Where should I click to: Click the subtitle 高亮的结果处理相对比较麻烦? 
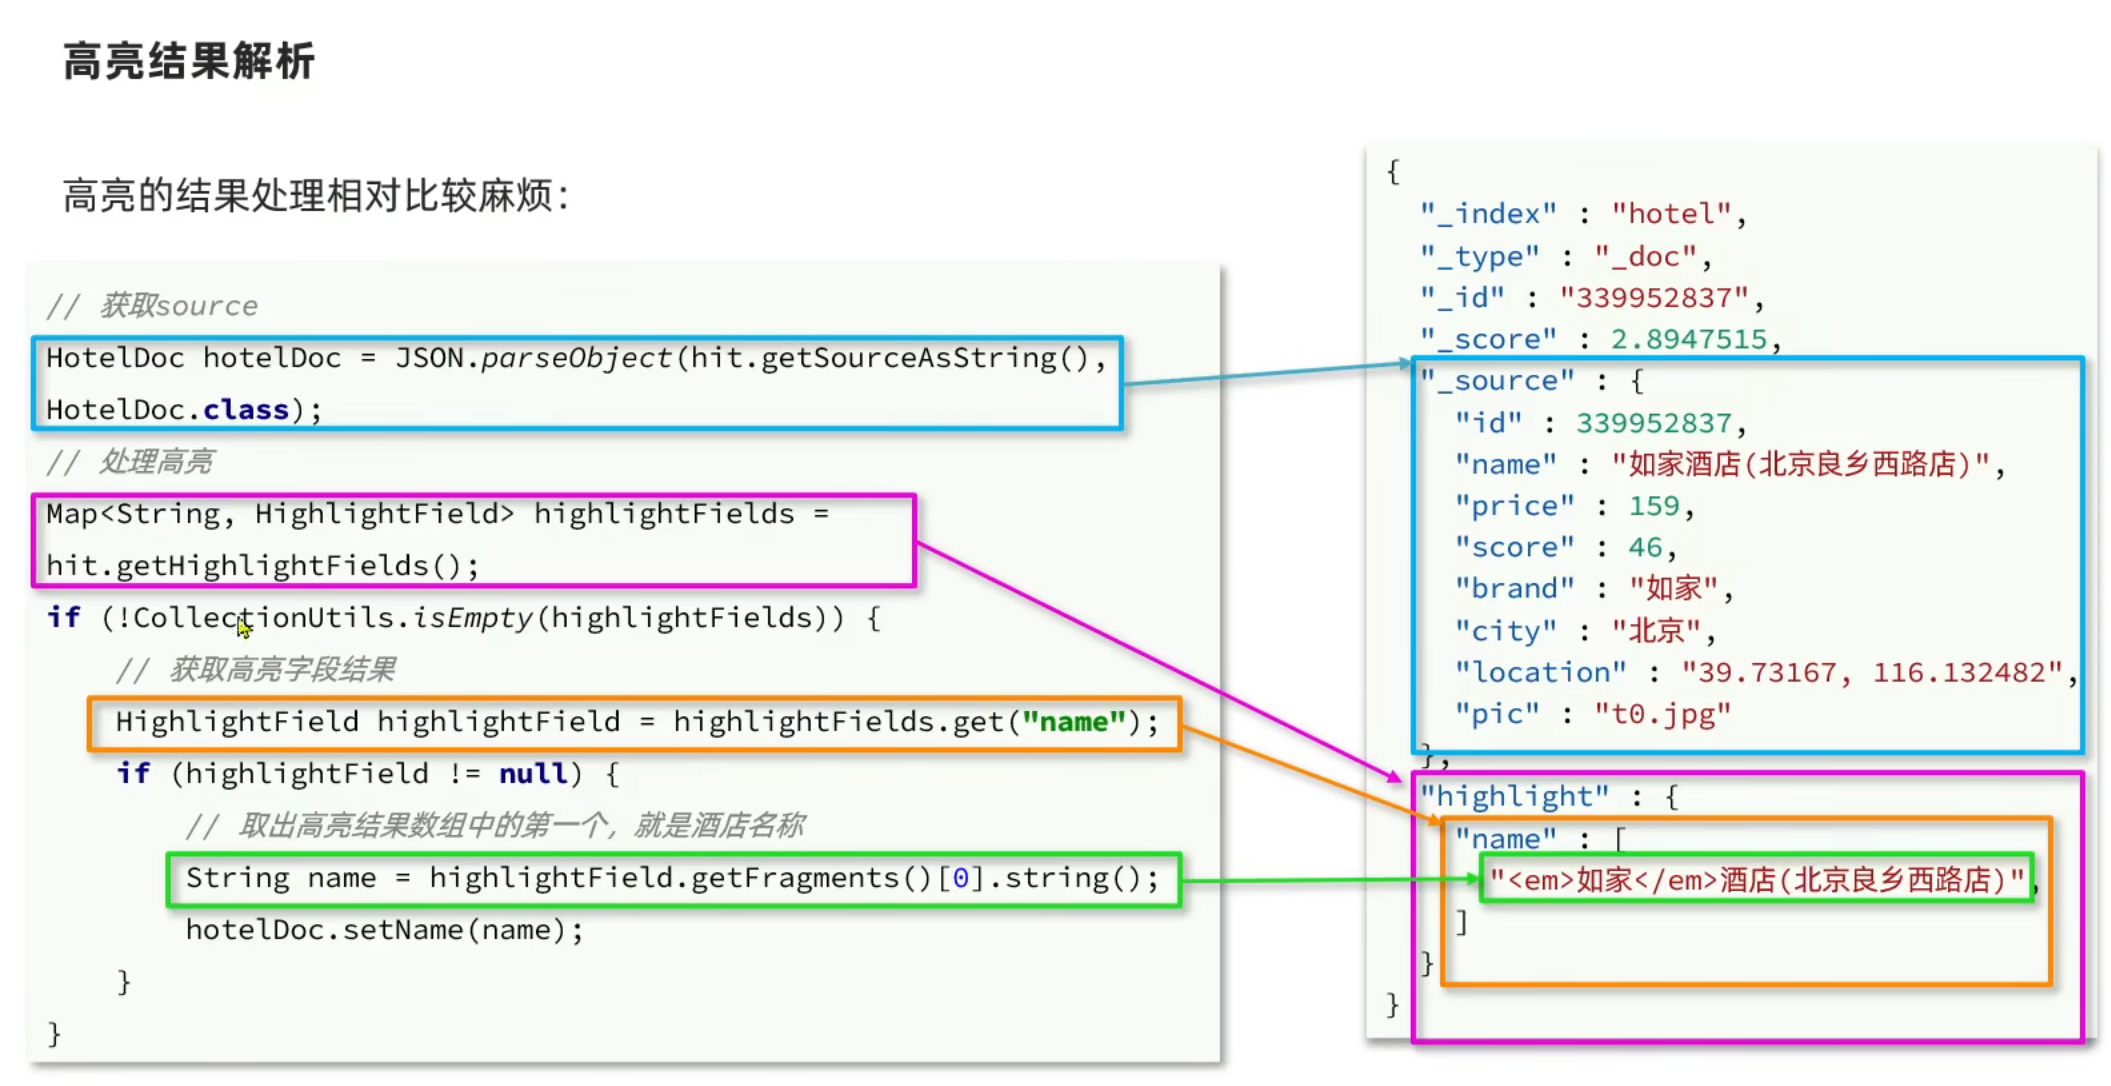click(316, 195)
